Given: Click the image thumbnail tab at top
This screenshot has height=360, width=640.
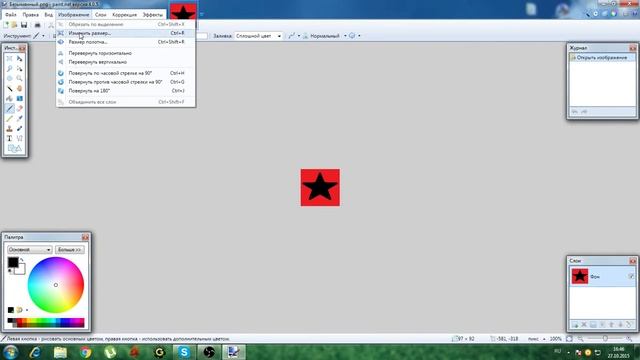Looking at the screenshot, I should tap(183, 12).
